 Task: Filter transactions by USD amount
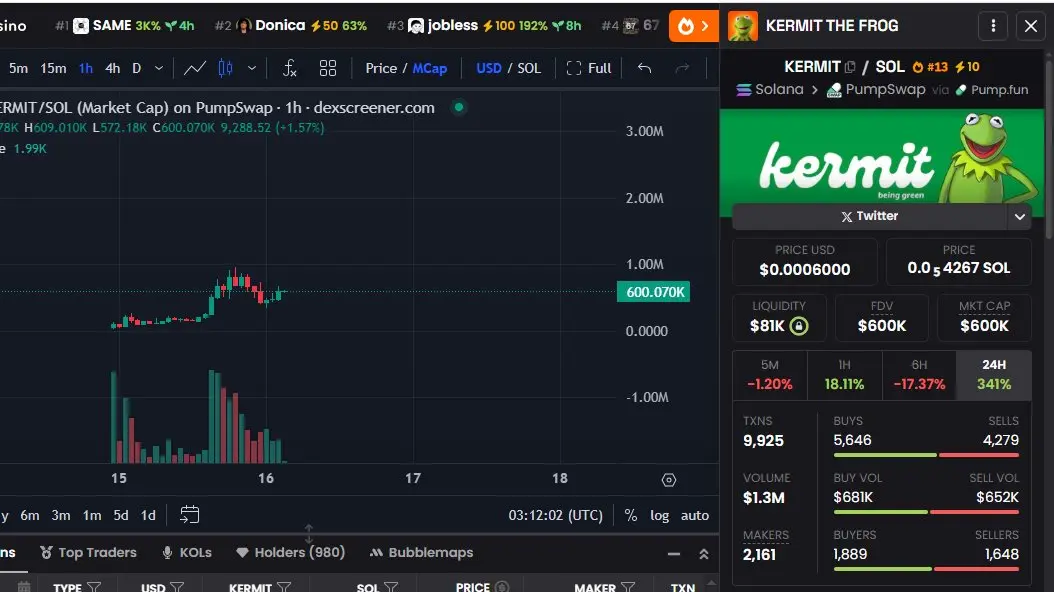click(177, 587)
